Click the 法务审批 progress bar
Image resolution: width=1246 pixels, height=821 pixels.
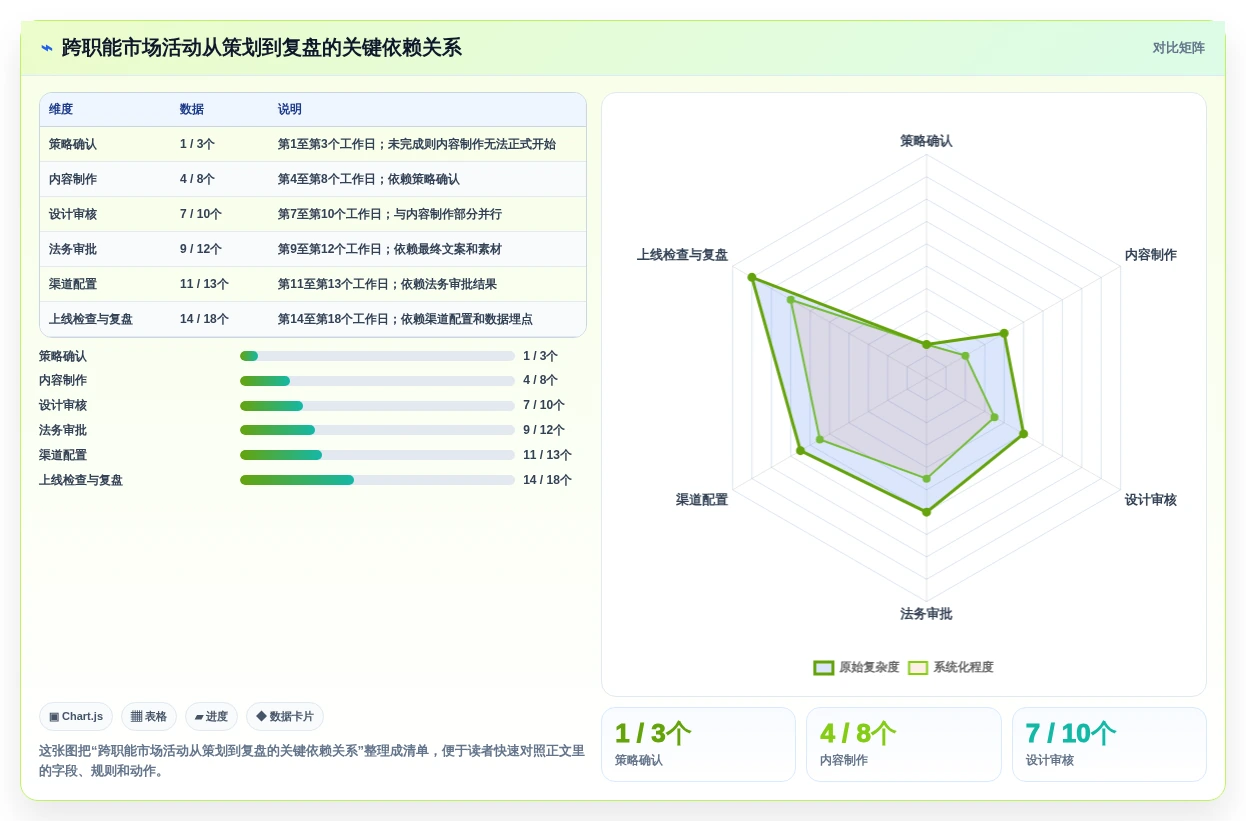[x=377, y=430]
